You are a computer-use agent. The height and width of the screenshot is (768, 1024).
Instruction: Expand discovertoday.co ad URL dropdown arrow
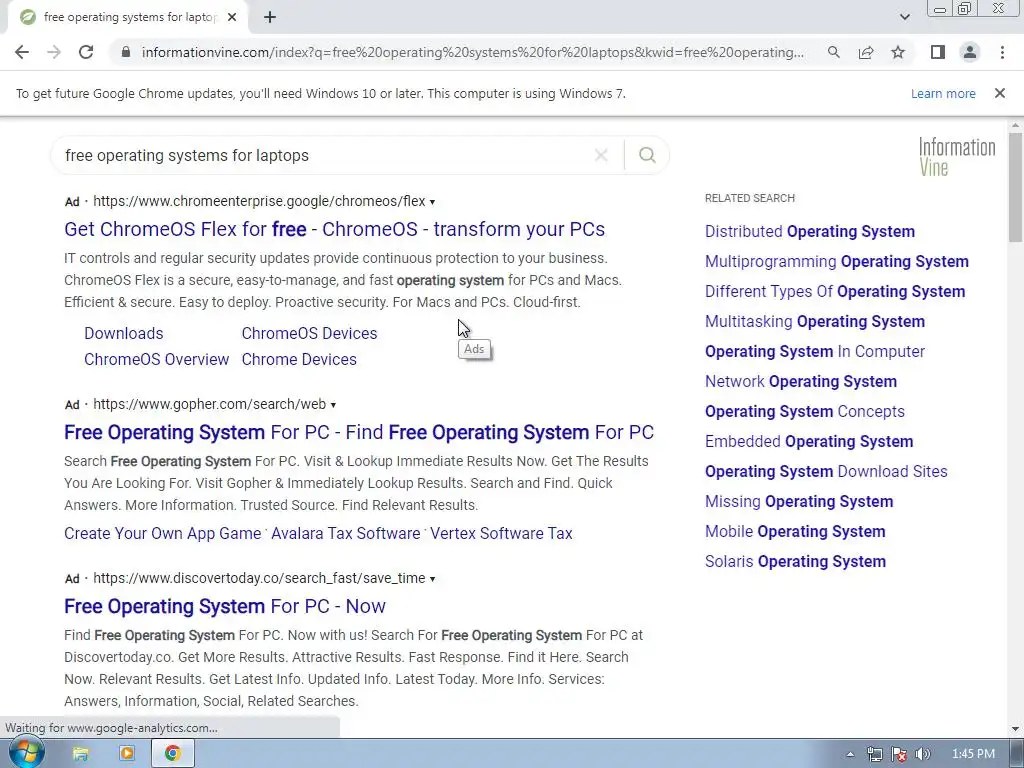coord(432,579)
